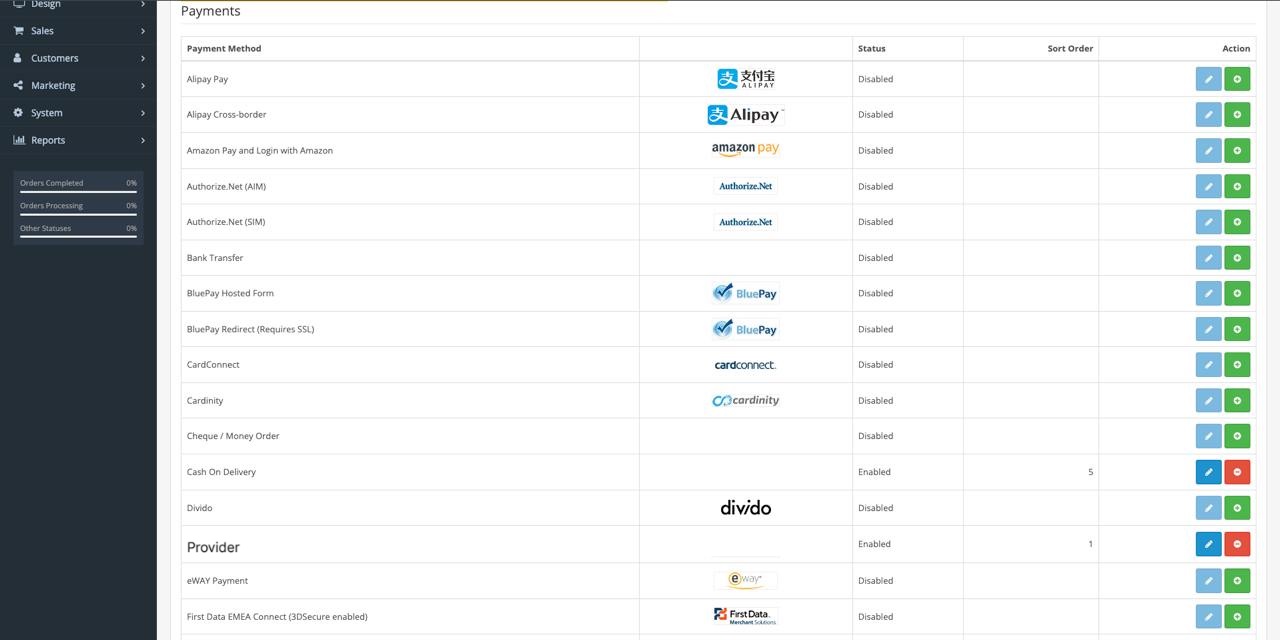This screenshot has width=1280, height=640.
Task: Edit Cash On Delivery payment settings
Action: tap(1208, 472)
